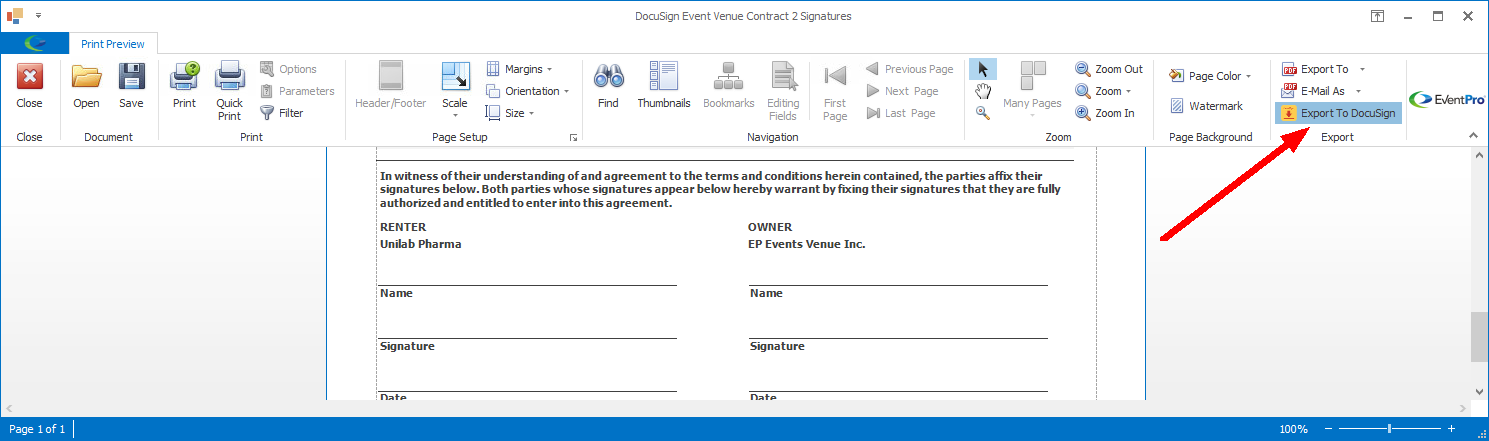Select the Hand pan tool
Image resolution: width=1489 pixels, height=441 pixels.
click(982, 91)
